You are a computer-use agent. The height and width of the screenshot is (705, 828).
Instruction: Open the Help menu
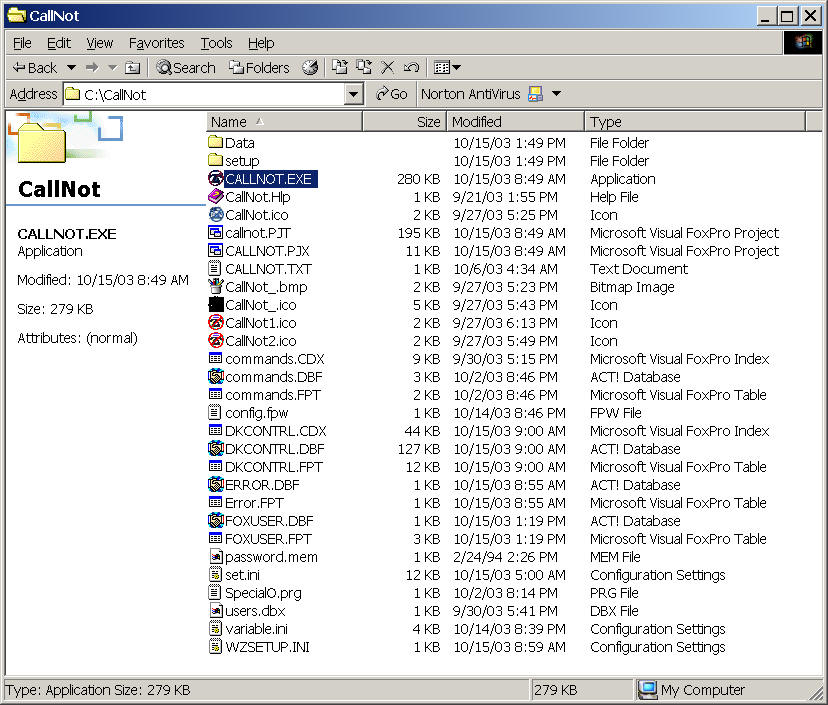coord(261,43)
